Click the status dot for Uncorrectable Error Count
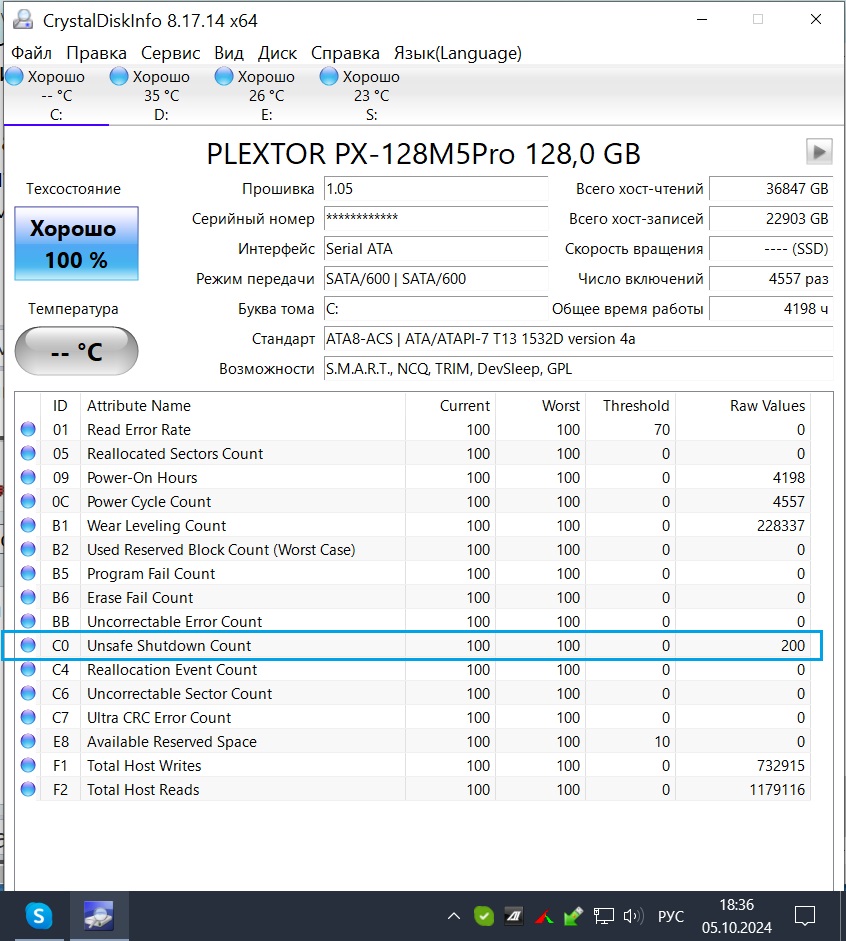The image size is (846, 941). 28,621
